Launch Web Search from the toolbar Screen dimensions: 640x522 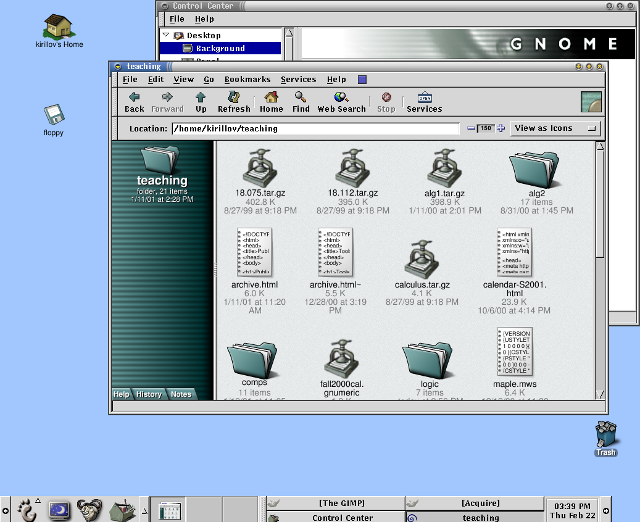(x=341, y=101)
